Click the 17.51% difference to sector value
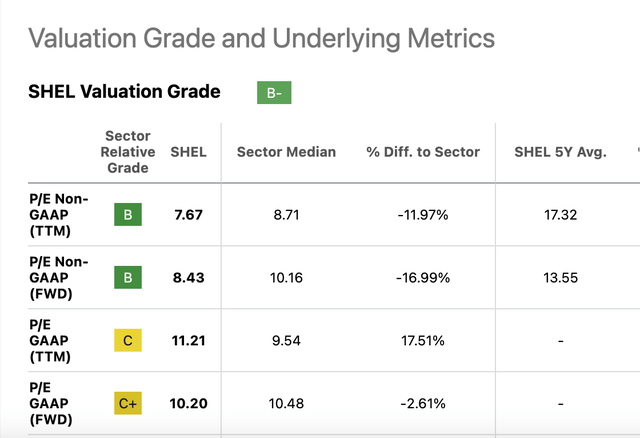 pyautogui.click(x=423, y=340)
